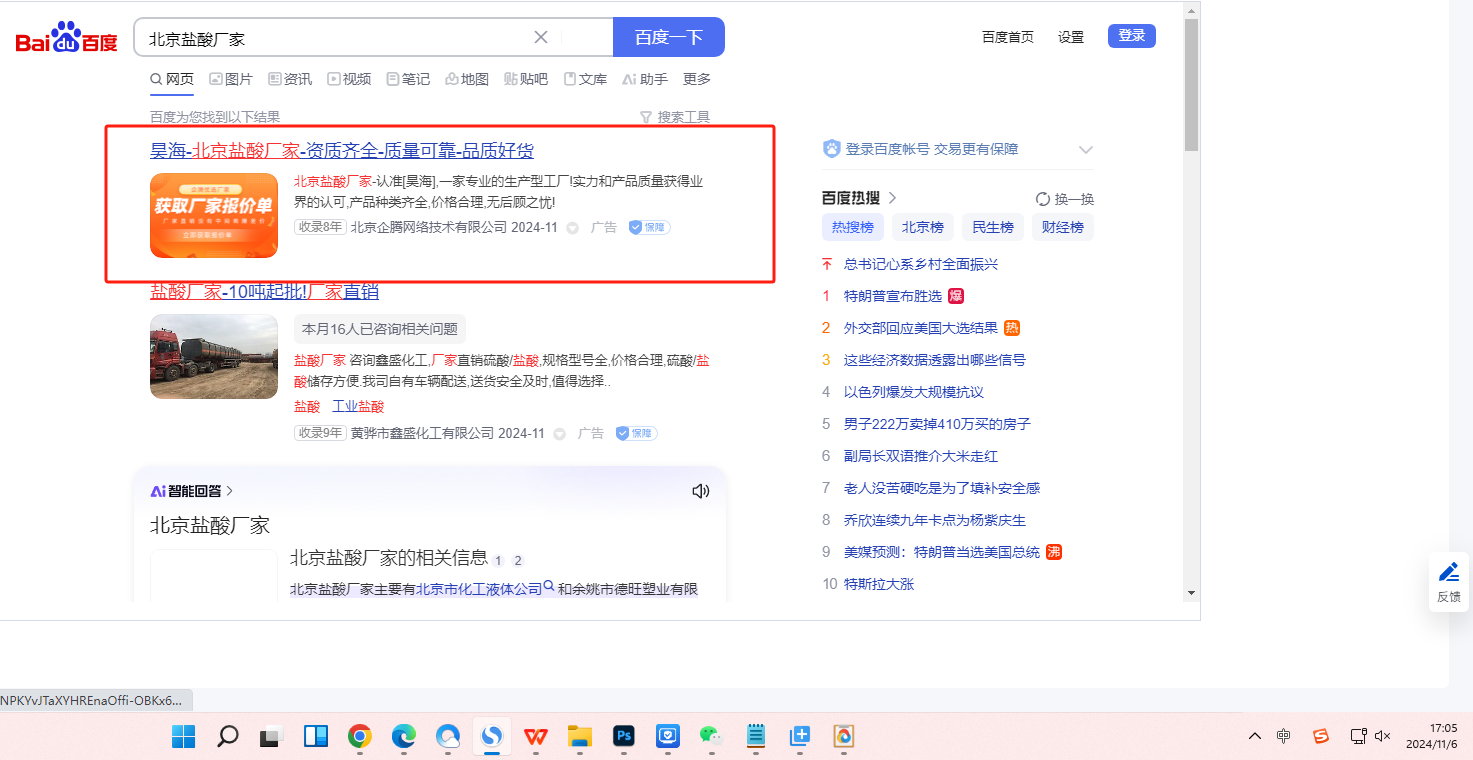
Task: Show hidden system tray icons
Action: tap(1254, 736)
